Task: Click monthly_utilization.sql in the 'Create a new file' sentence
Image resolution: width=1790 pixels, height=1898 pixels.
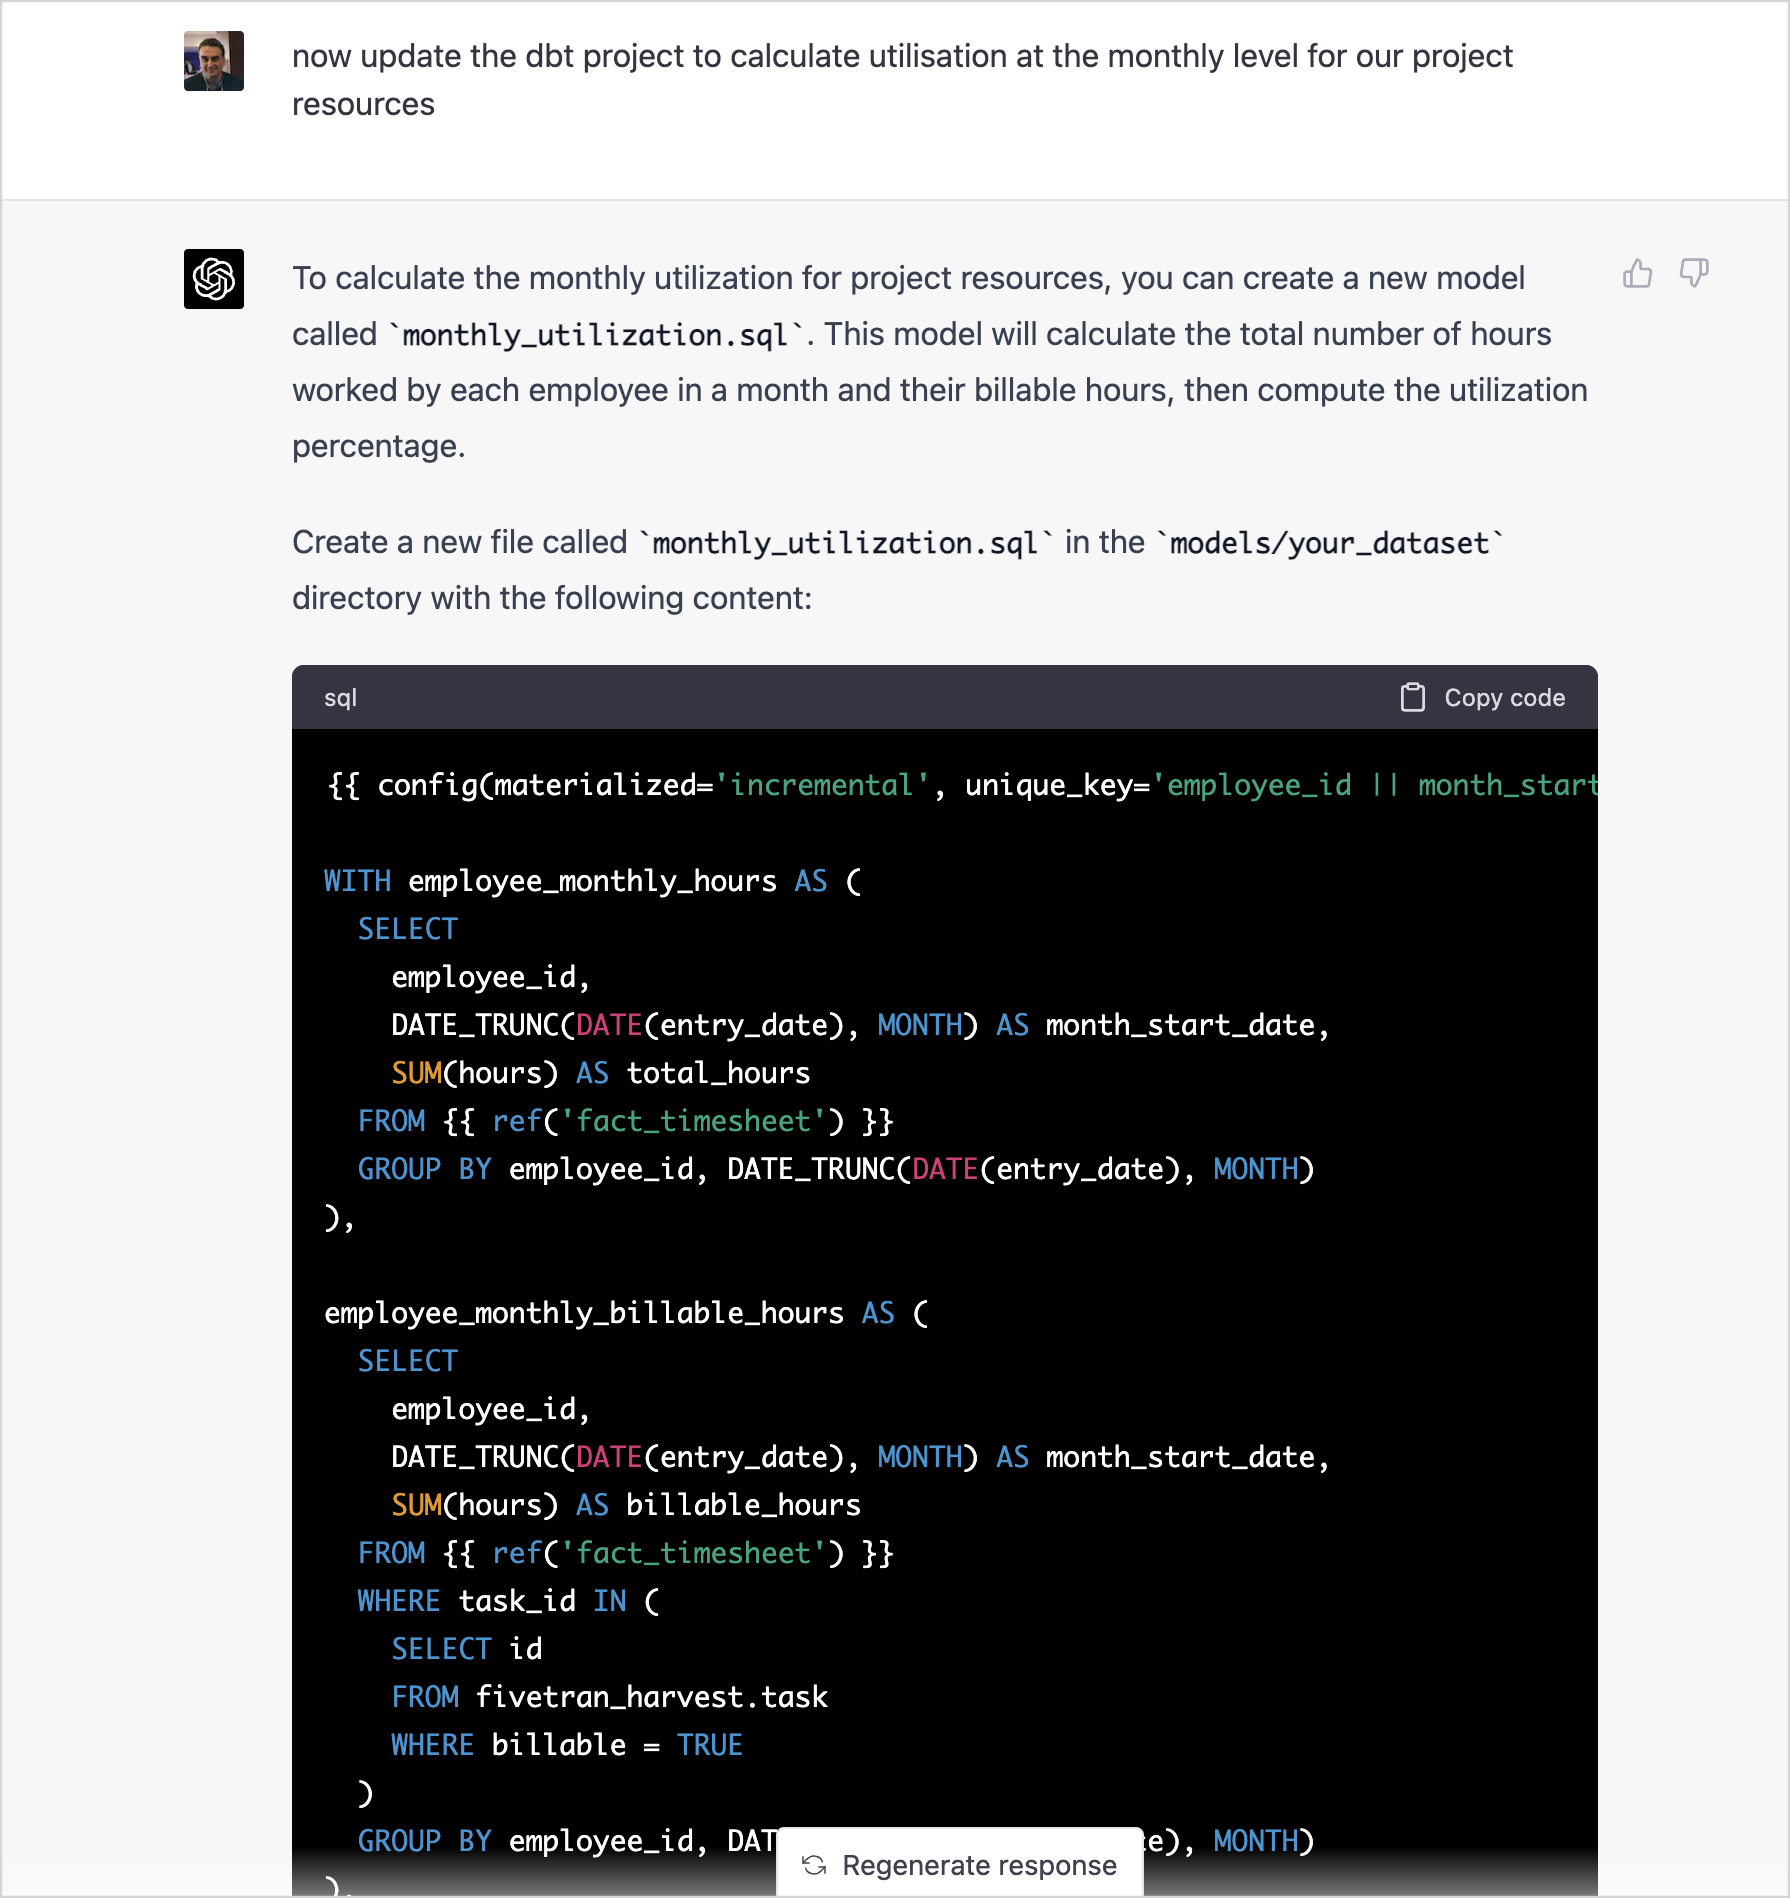Action: (845, 543)
